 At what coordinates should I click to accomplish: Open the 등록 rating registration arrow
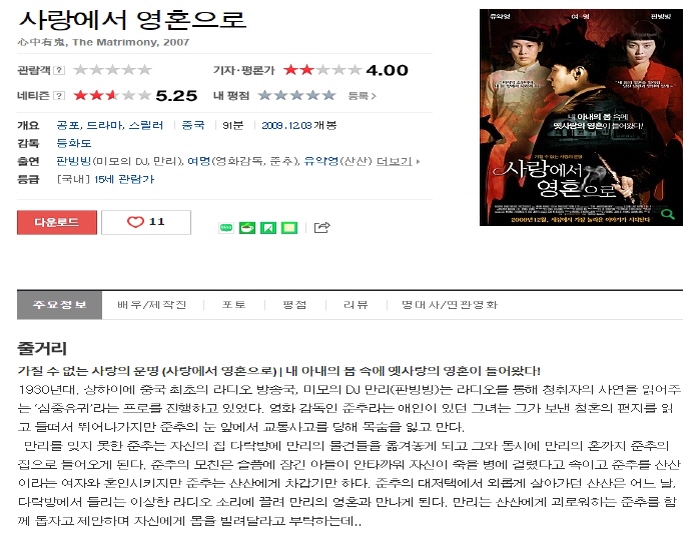click(x=362, y=96)
